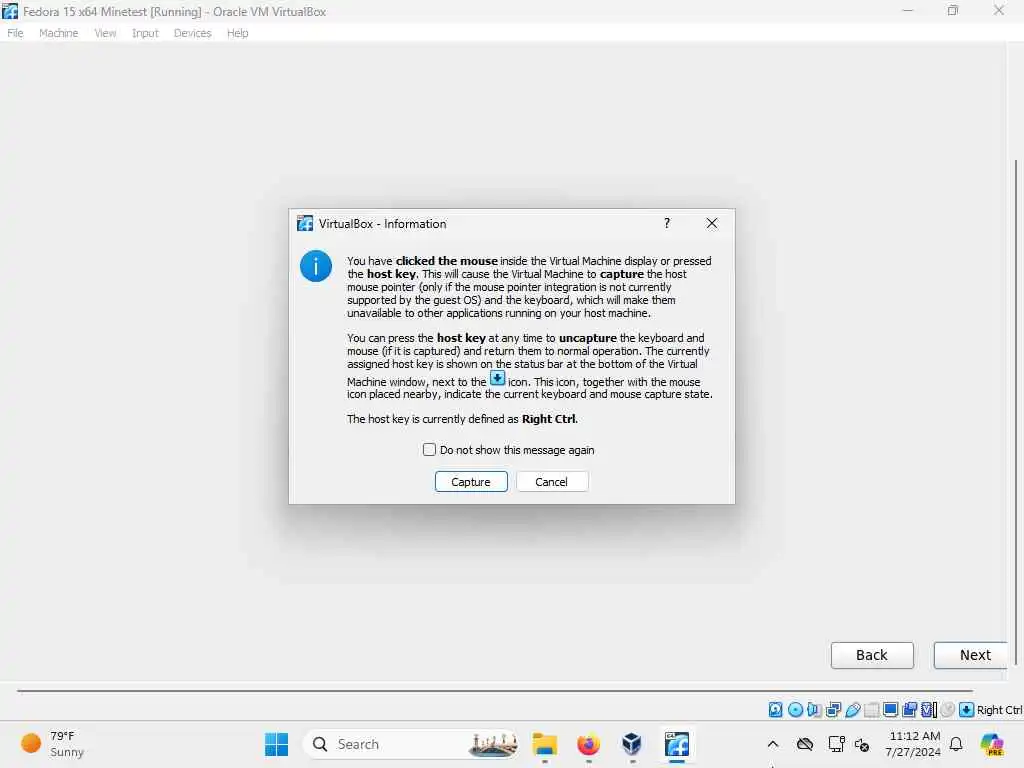Click the USB devices status icon
Viewport: 1024px width, 768px height.
click(x=852, y=709)
